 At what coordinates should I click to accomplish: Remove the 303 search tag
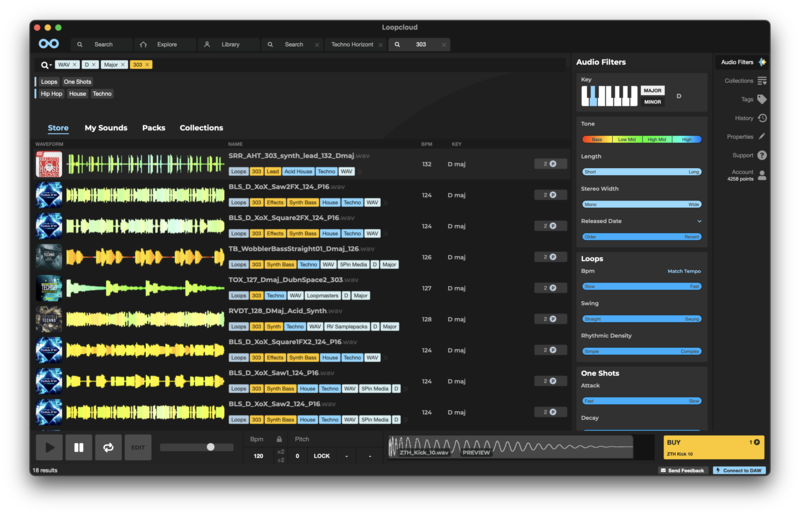[147, 65]
